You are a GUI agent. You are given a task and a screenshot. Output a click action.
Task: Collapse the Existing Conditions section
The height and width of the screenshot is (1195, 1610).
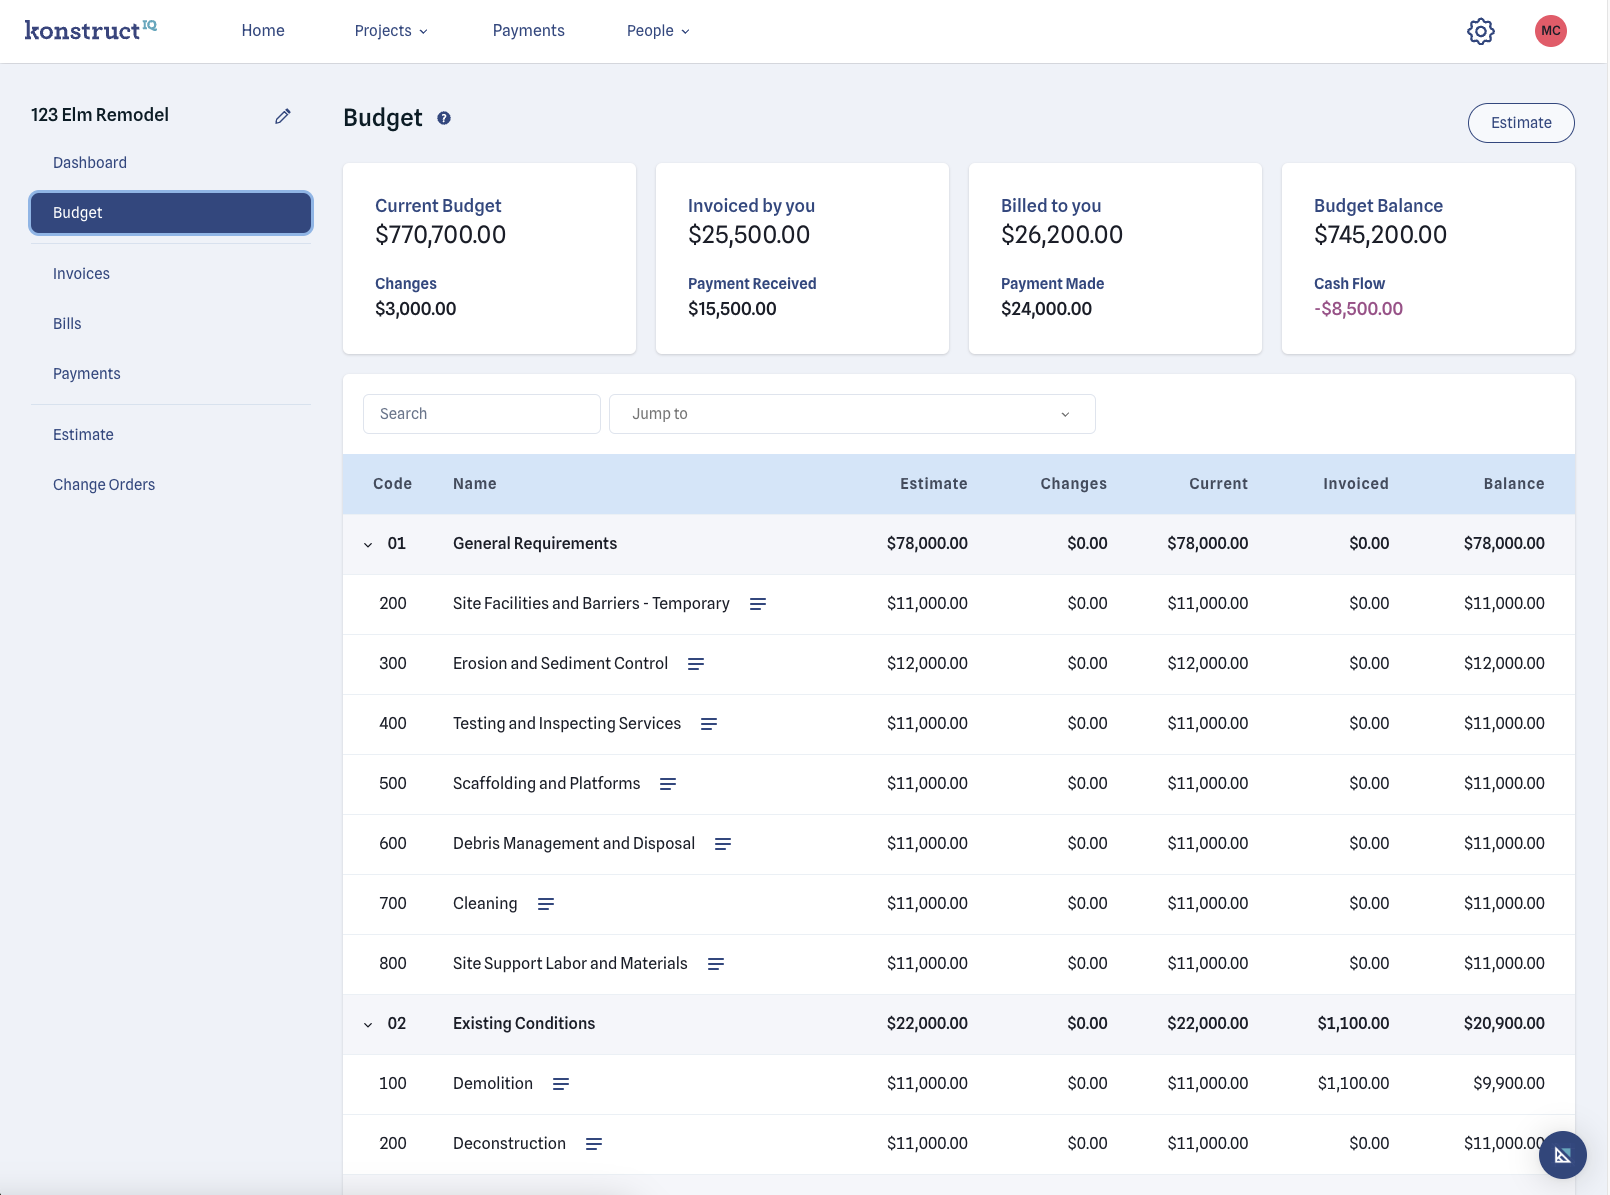point(367,1024)
